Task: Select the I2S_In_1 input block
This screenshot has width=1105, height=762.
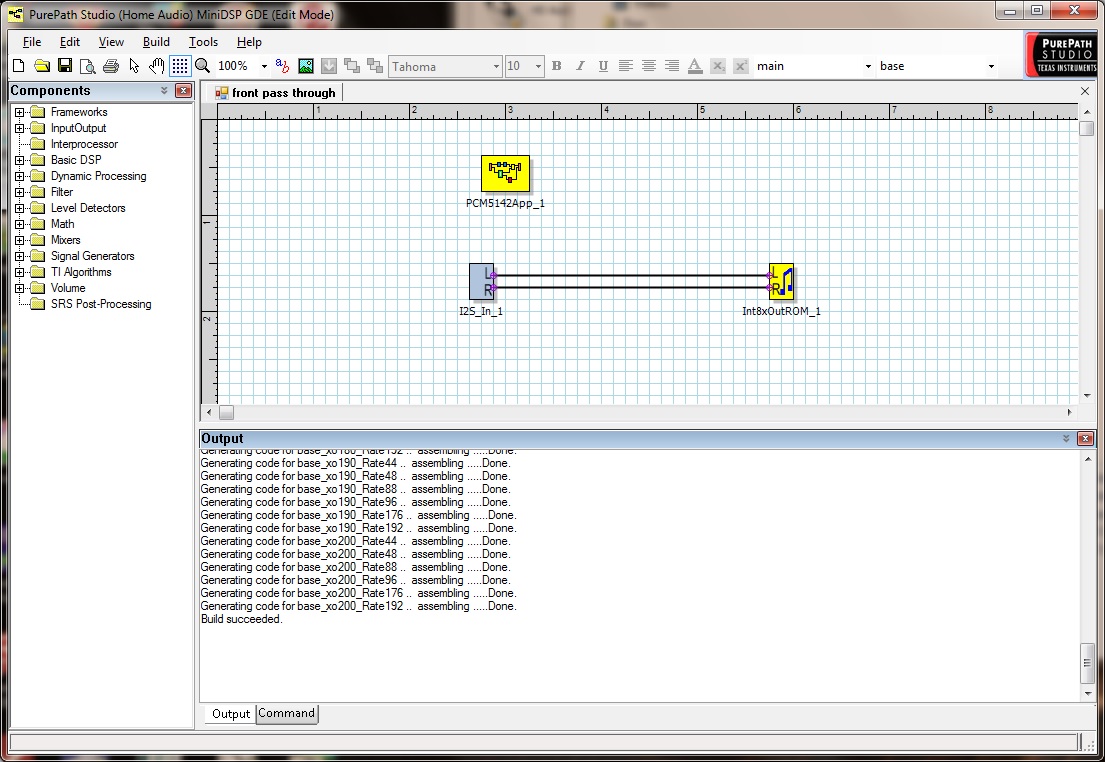Action: tap(481, 281)
